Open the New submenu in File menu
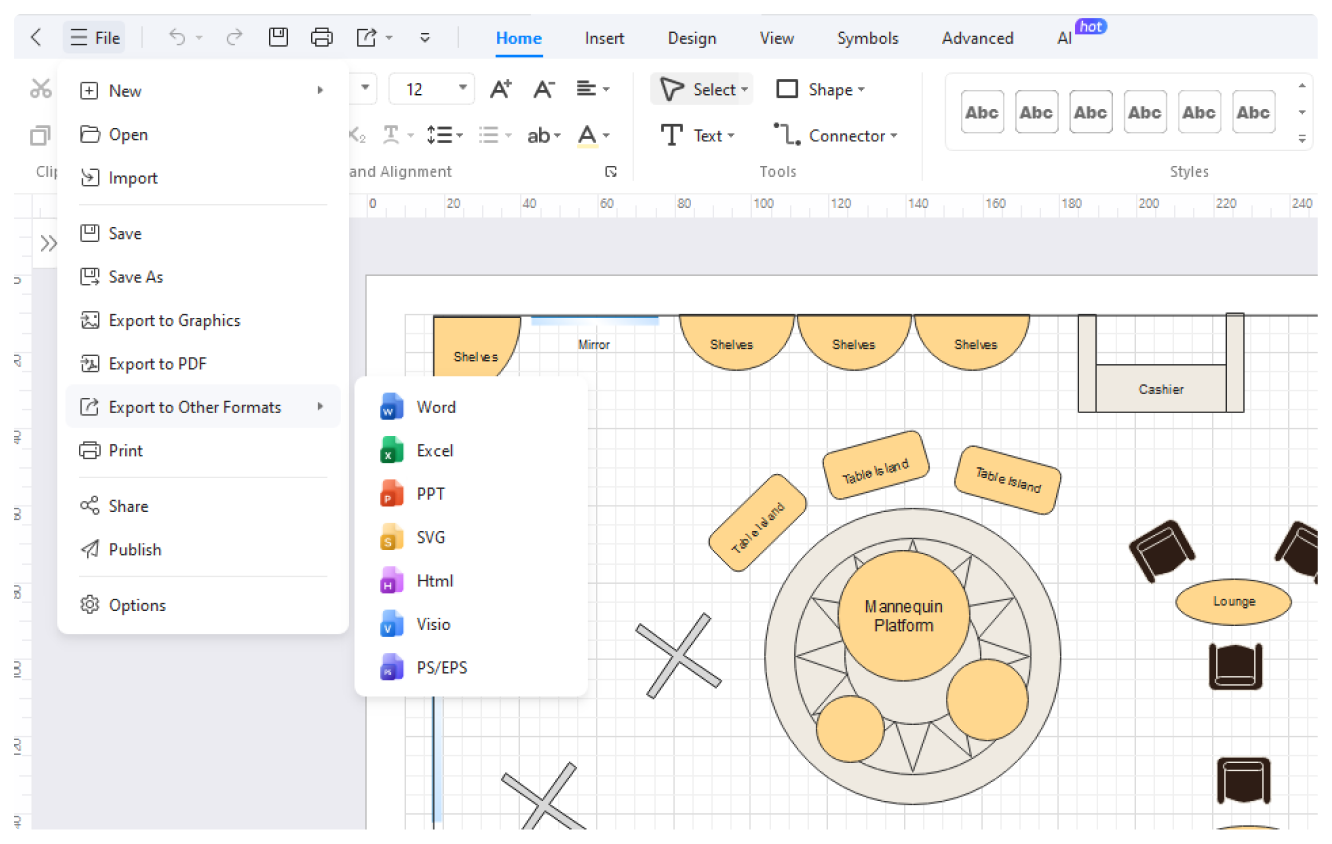This screenshot has height=844, width=1332. click(203, 91)
